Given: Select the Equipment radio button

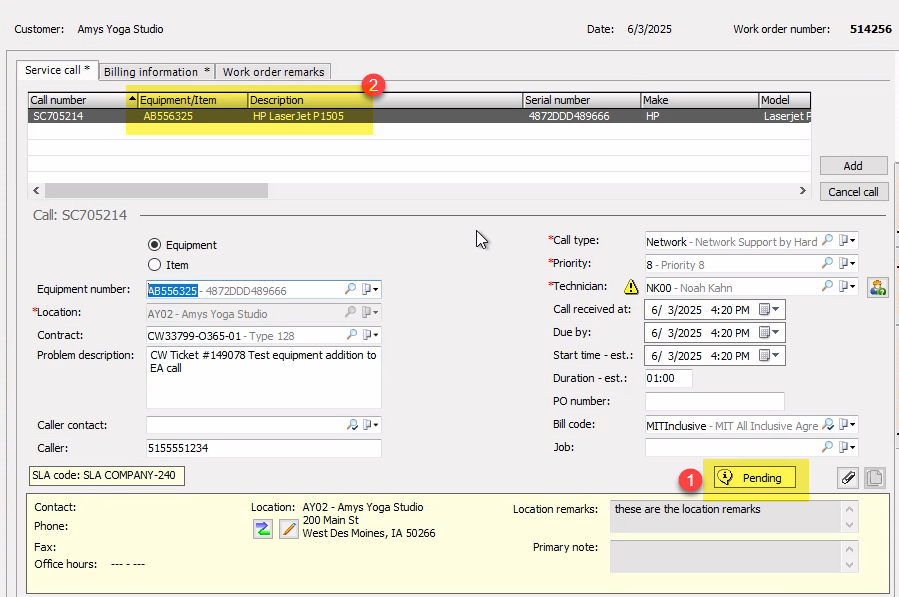Looking at the screenshot, I should coord(154,245).
